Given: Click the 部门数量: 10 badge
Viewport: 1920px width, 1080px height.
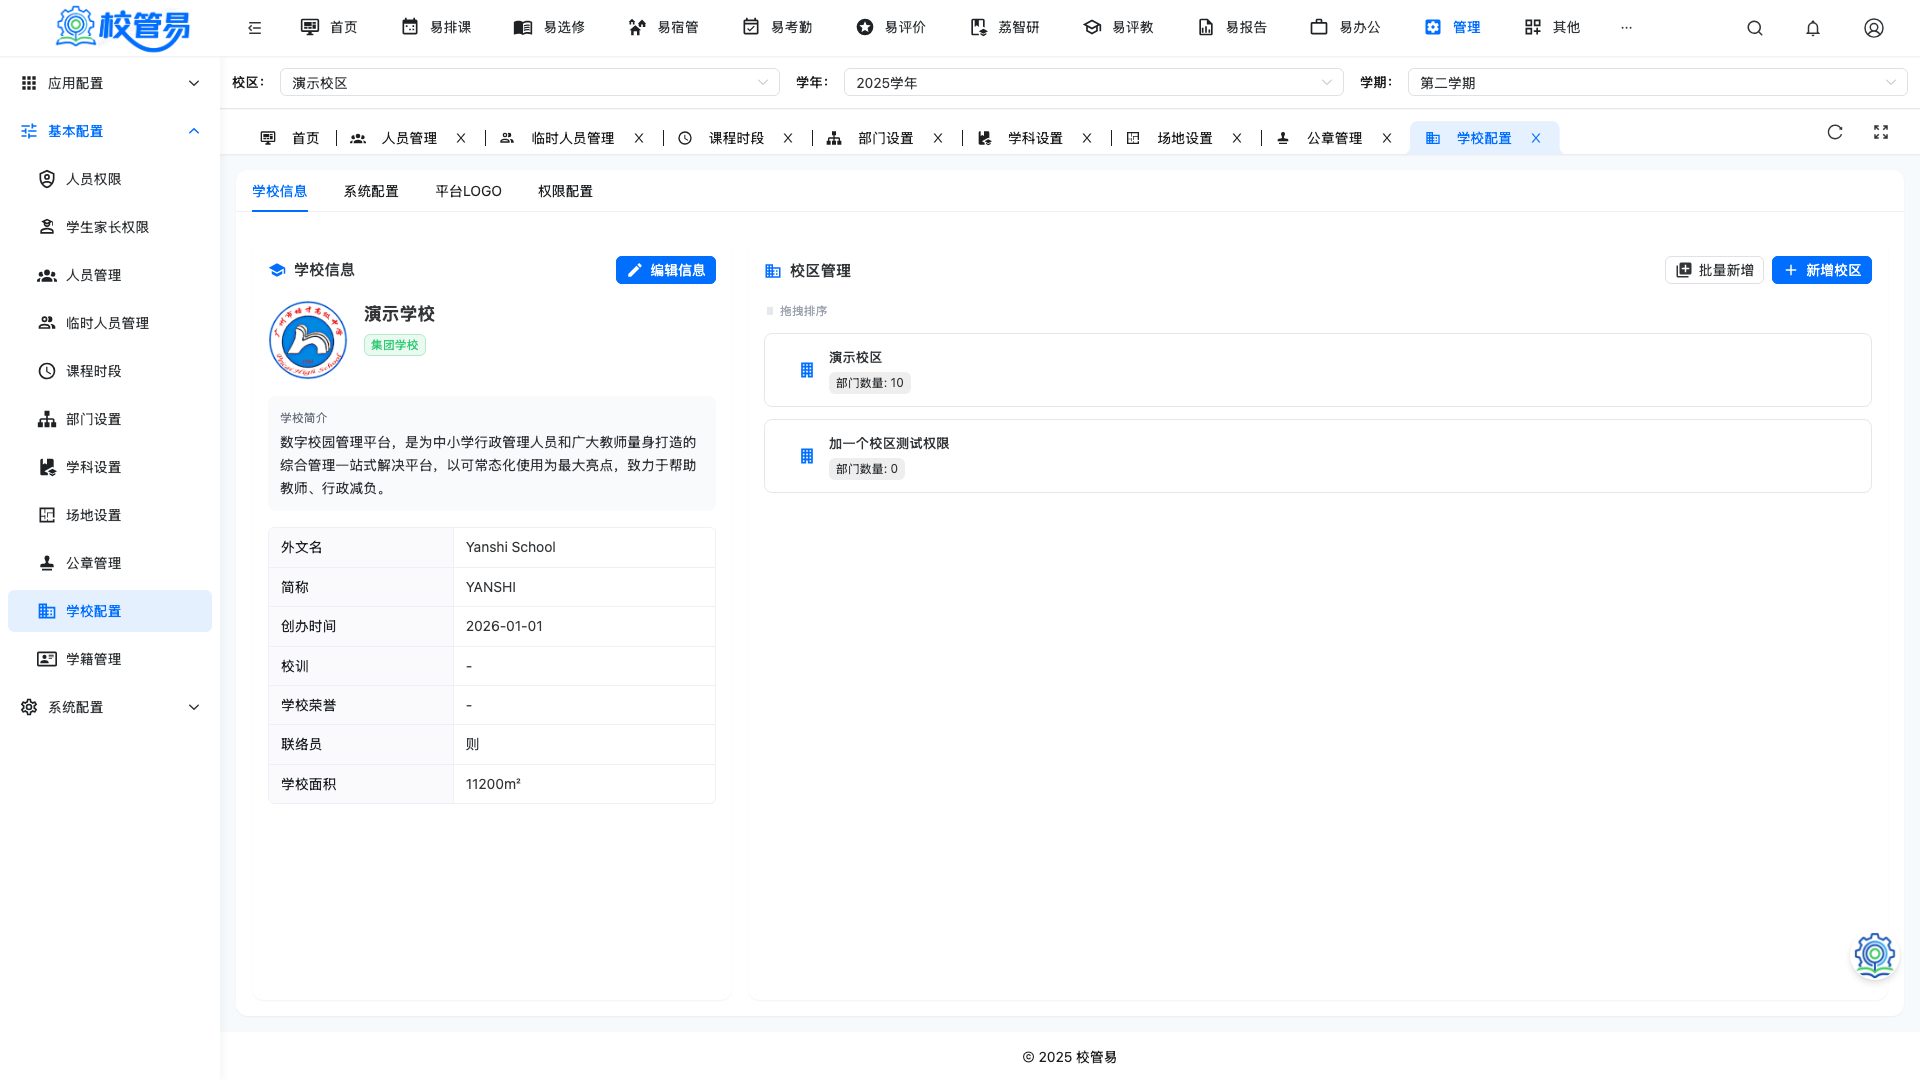Looking at the screenshot, I should [x=870, y=383].
